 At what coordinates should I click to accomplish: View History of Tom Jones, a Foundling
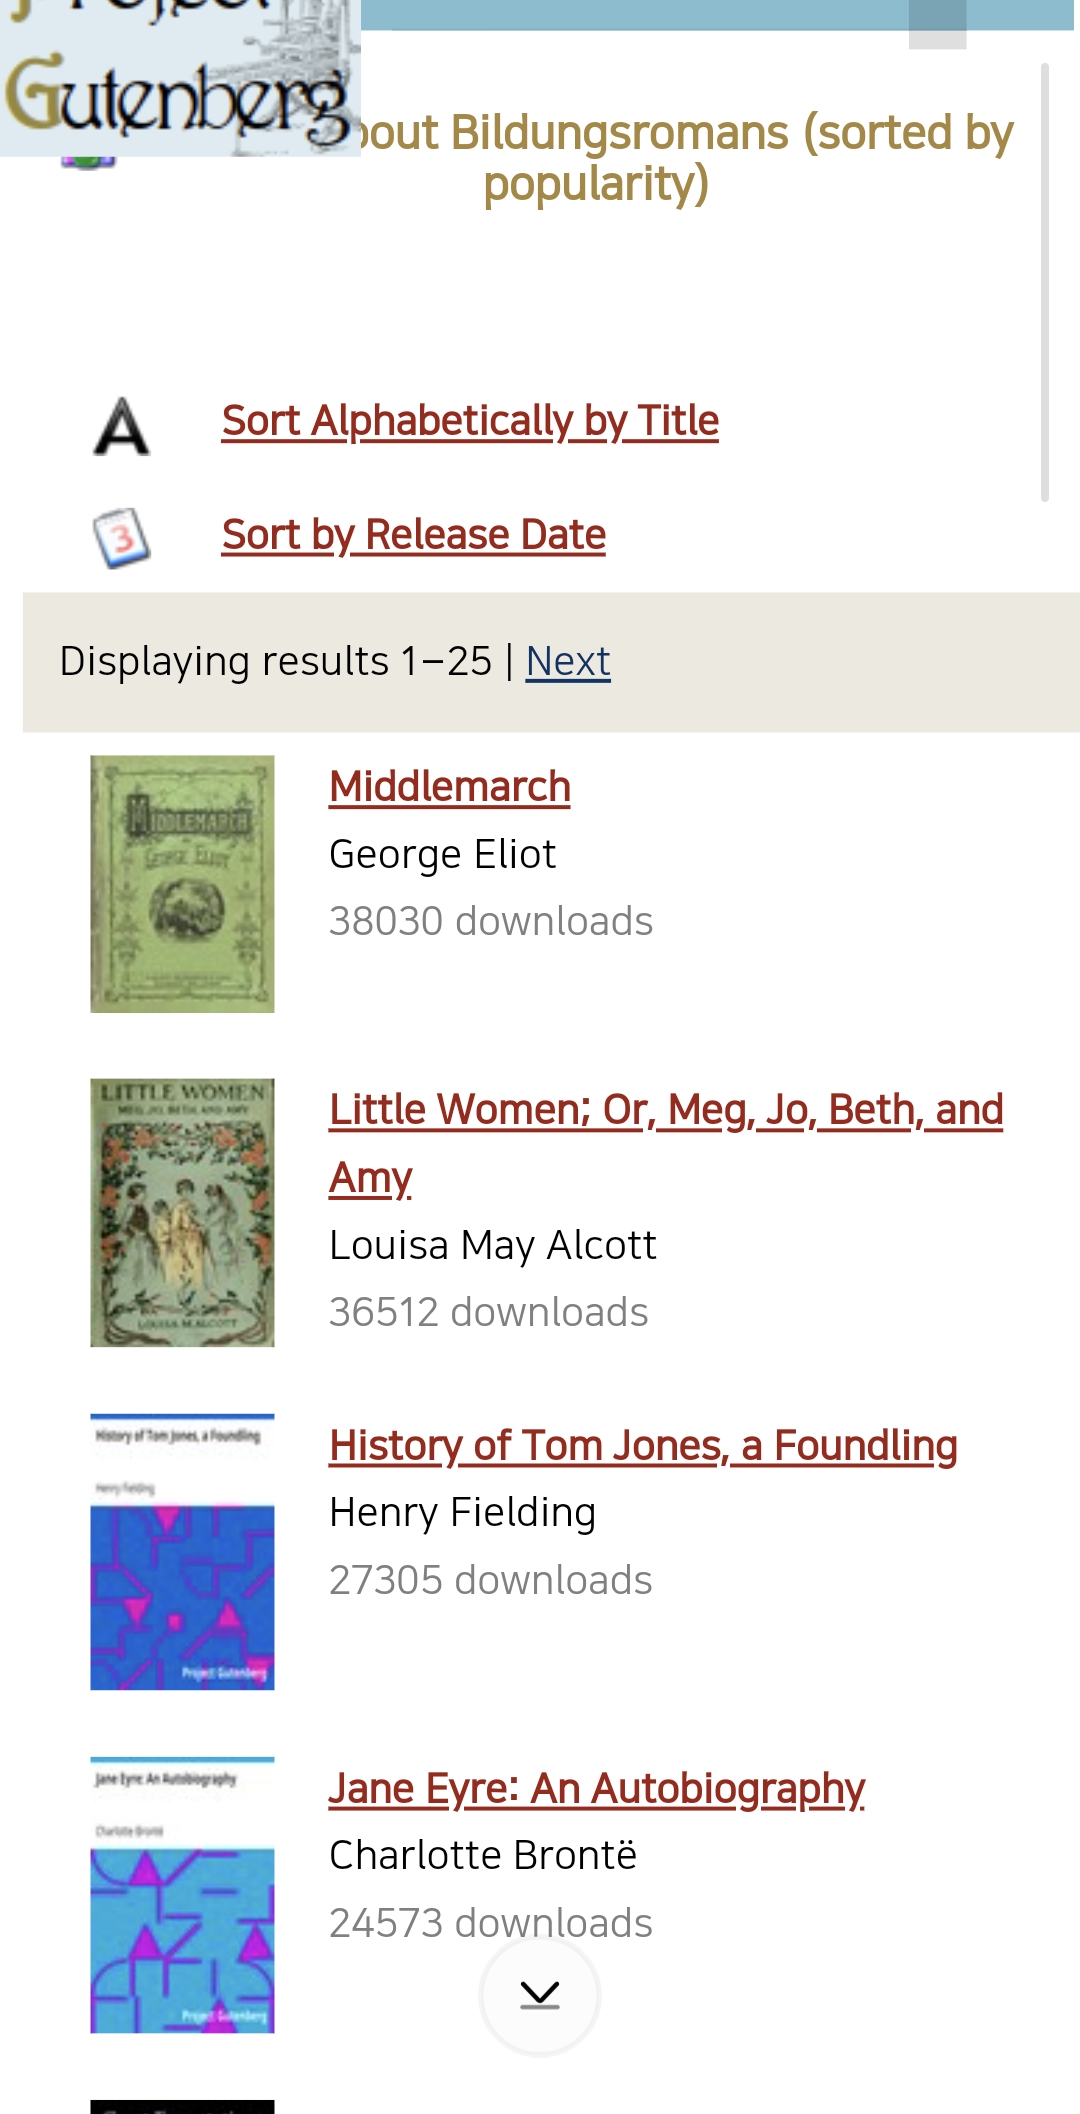[643, 1446]
